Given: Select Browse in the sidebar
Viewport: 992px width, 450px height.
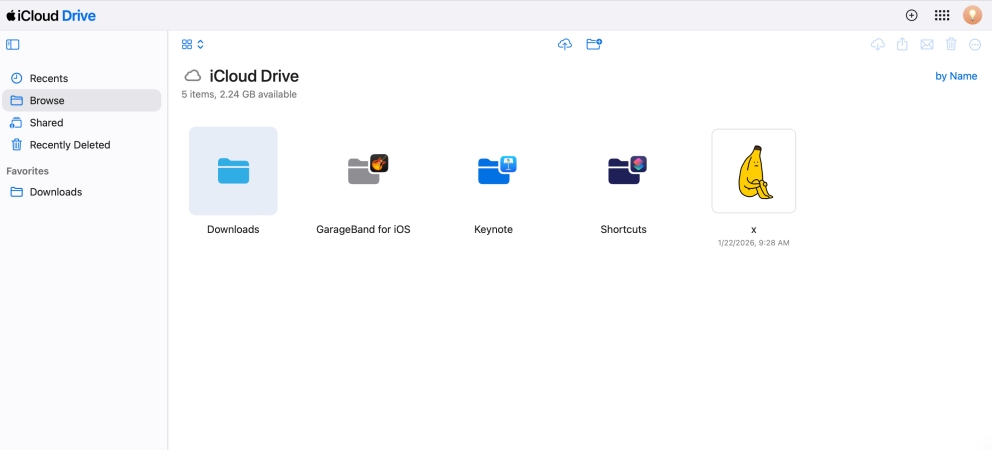Looking at the screenshot, I should pyautogui.click(x=82, y=101).
